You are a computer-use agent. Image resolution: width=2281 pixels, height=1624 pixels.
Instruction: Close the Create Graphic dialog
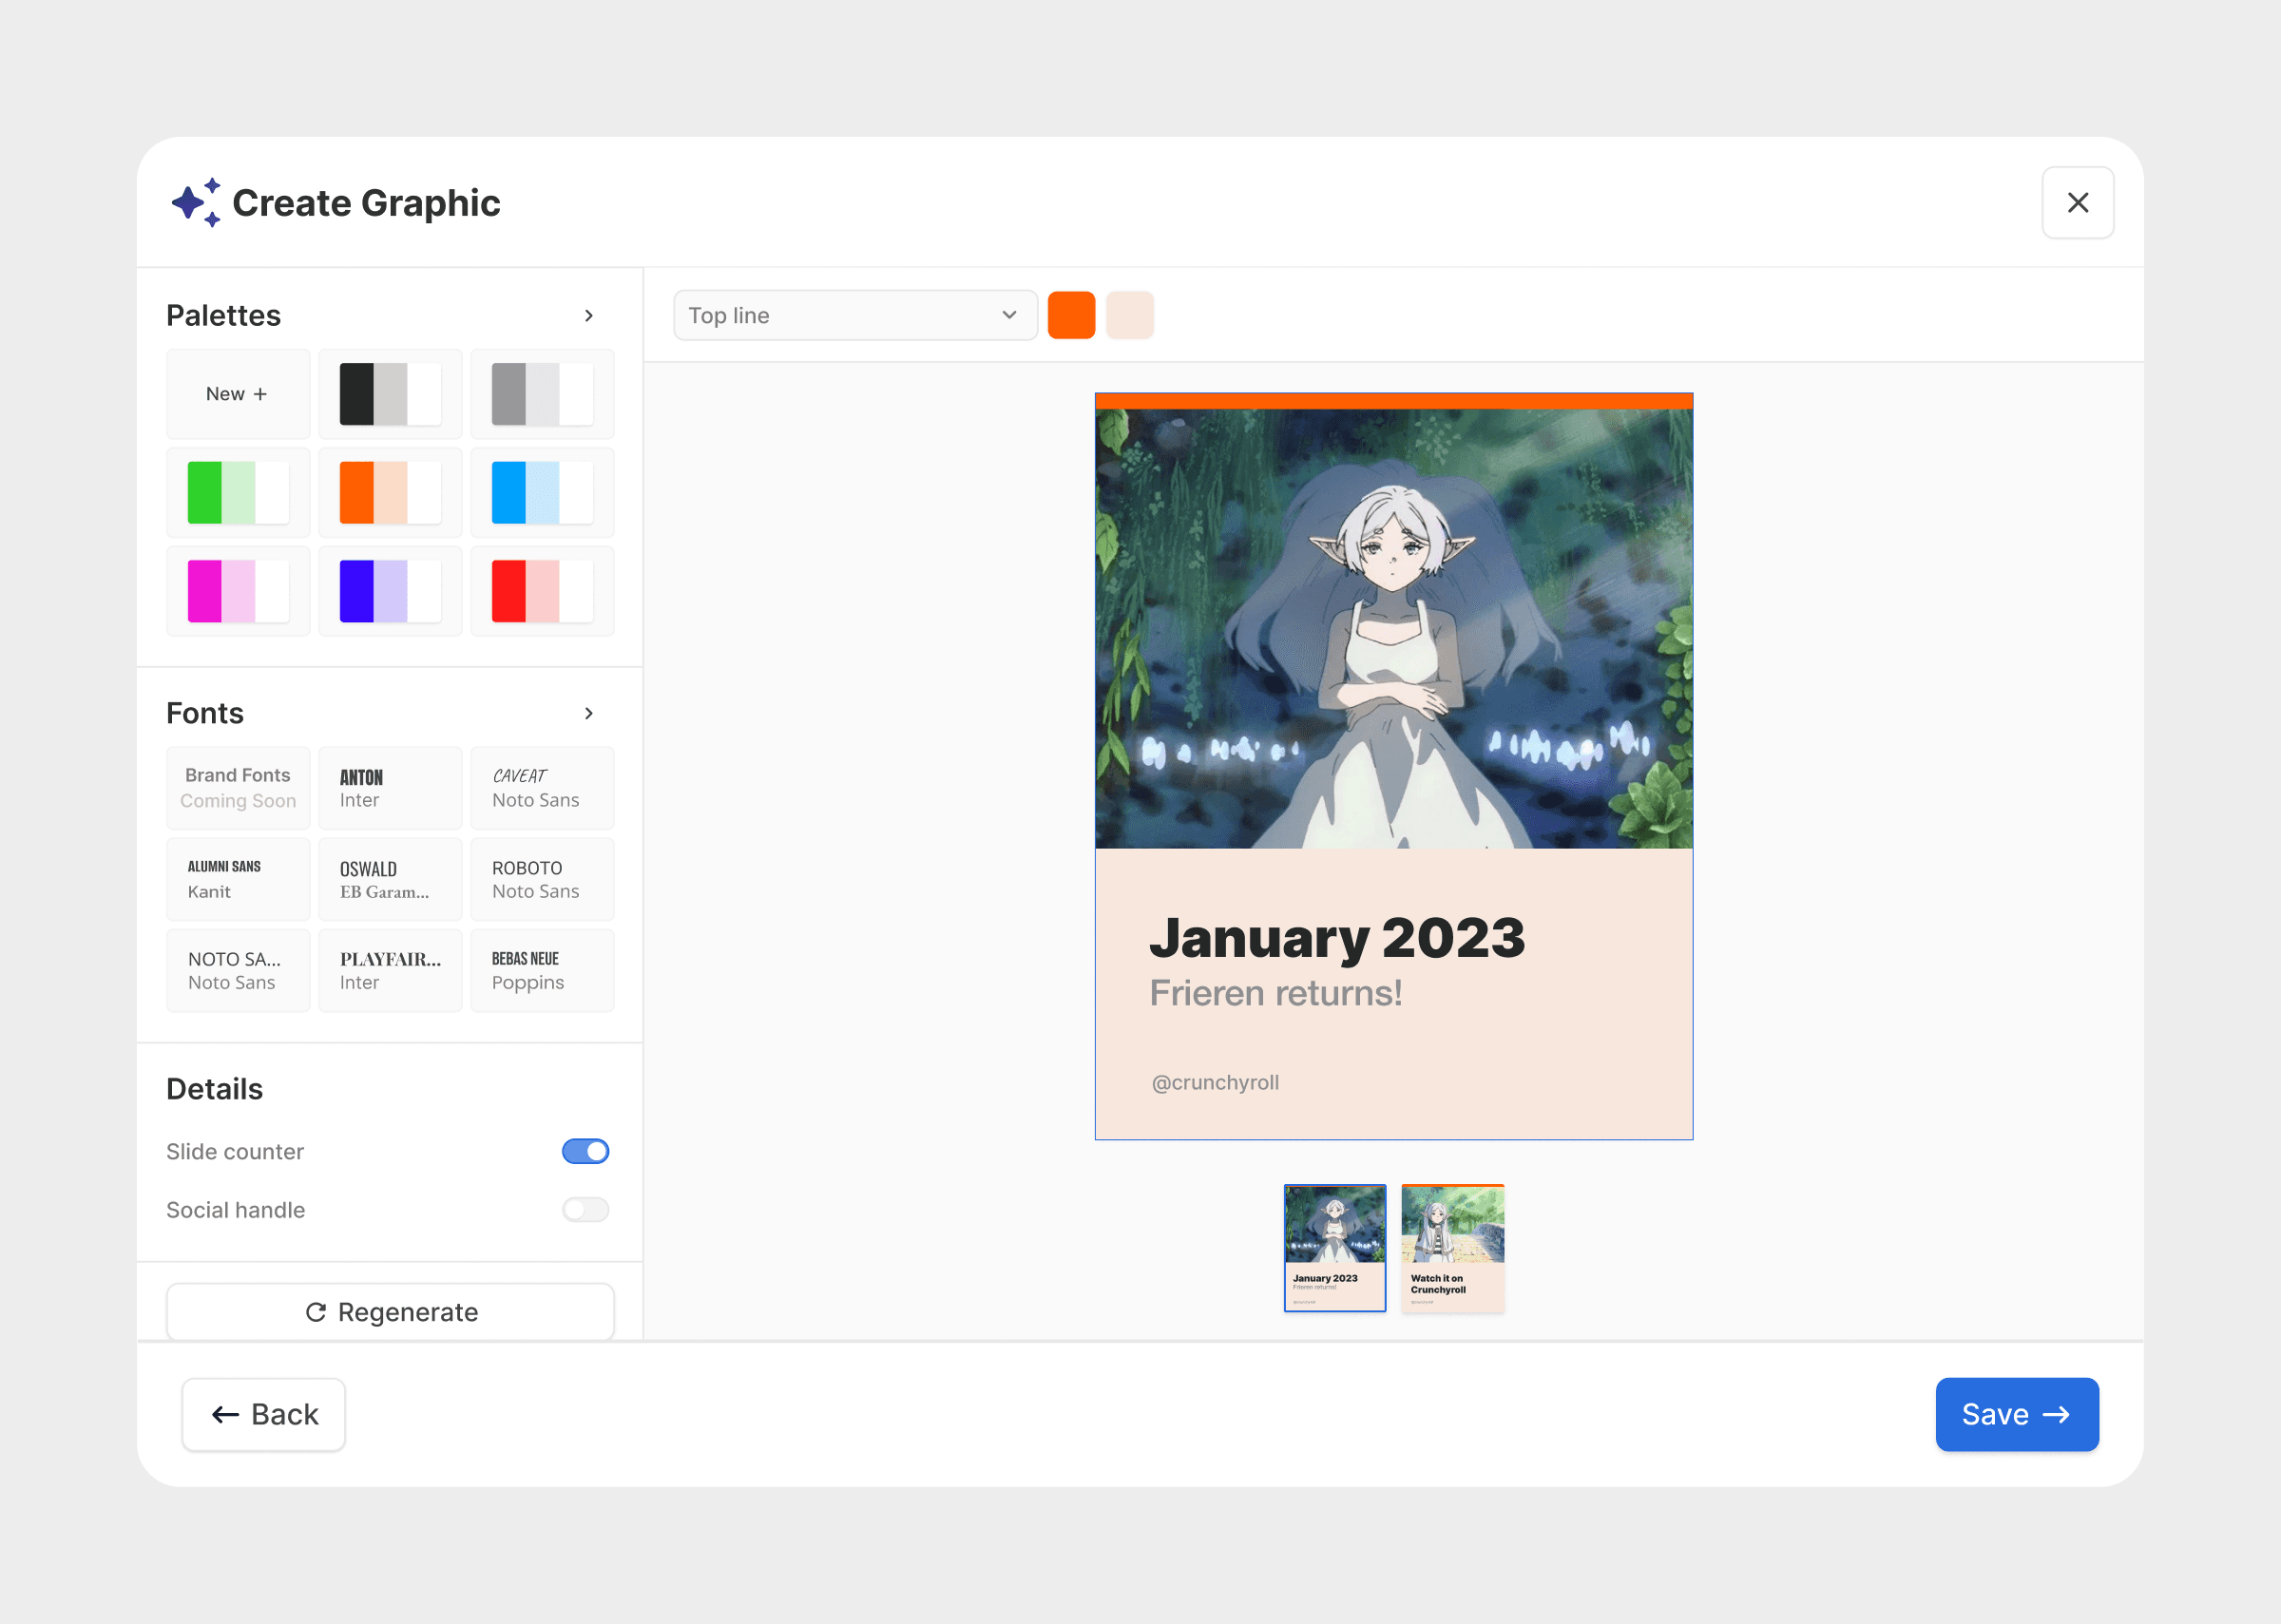click(2077, 203)
